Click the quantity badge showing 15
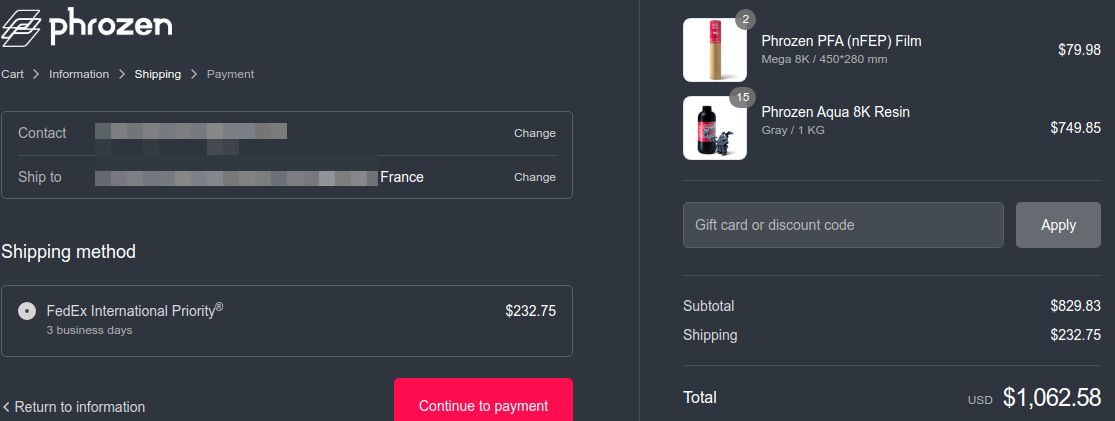Screen dimensions: 1115x421 (x=742, y=97)
